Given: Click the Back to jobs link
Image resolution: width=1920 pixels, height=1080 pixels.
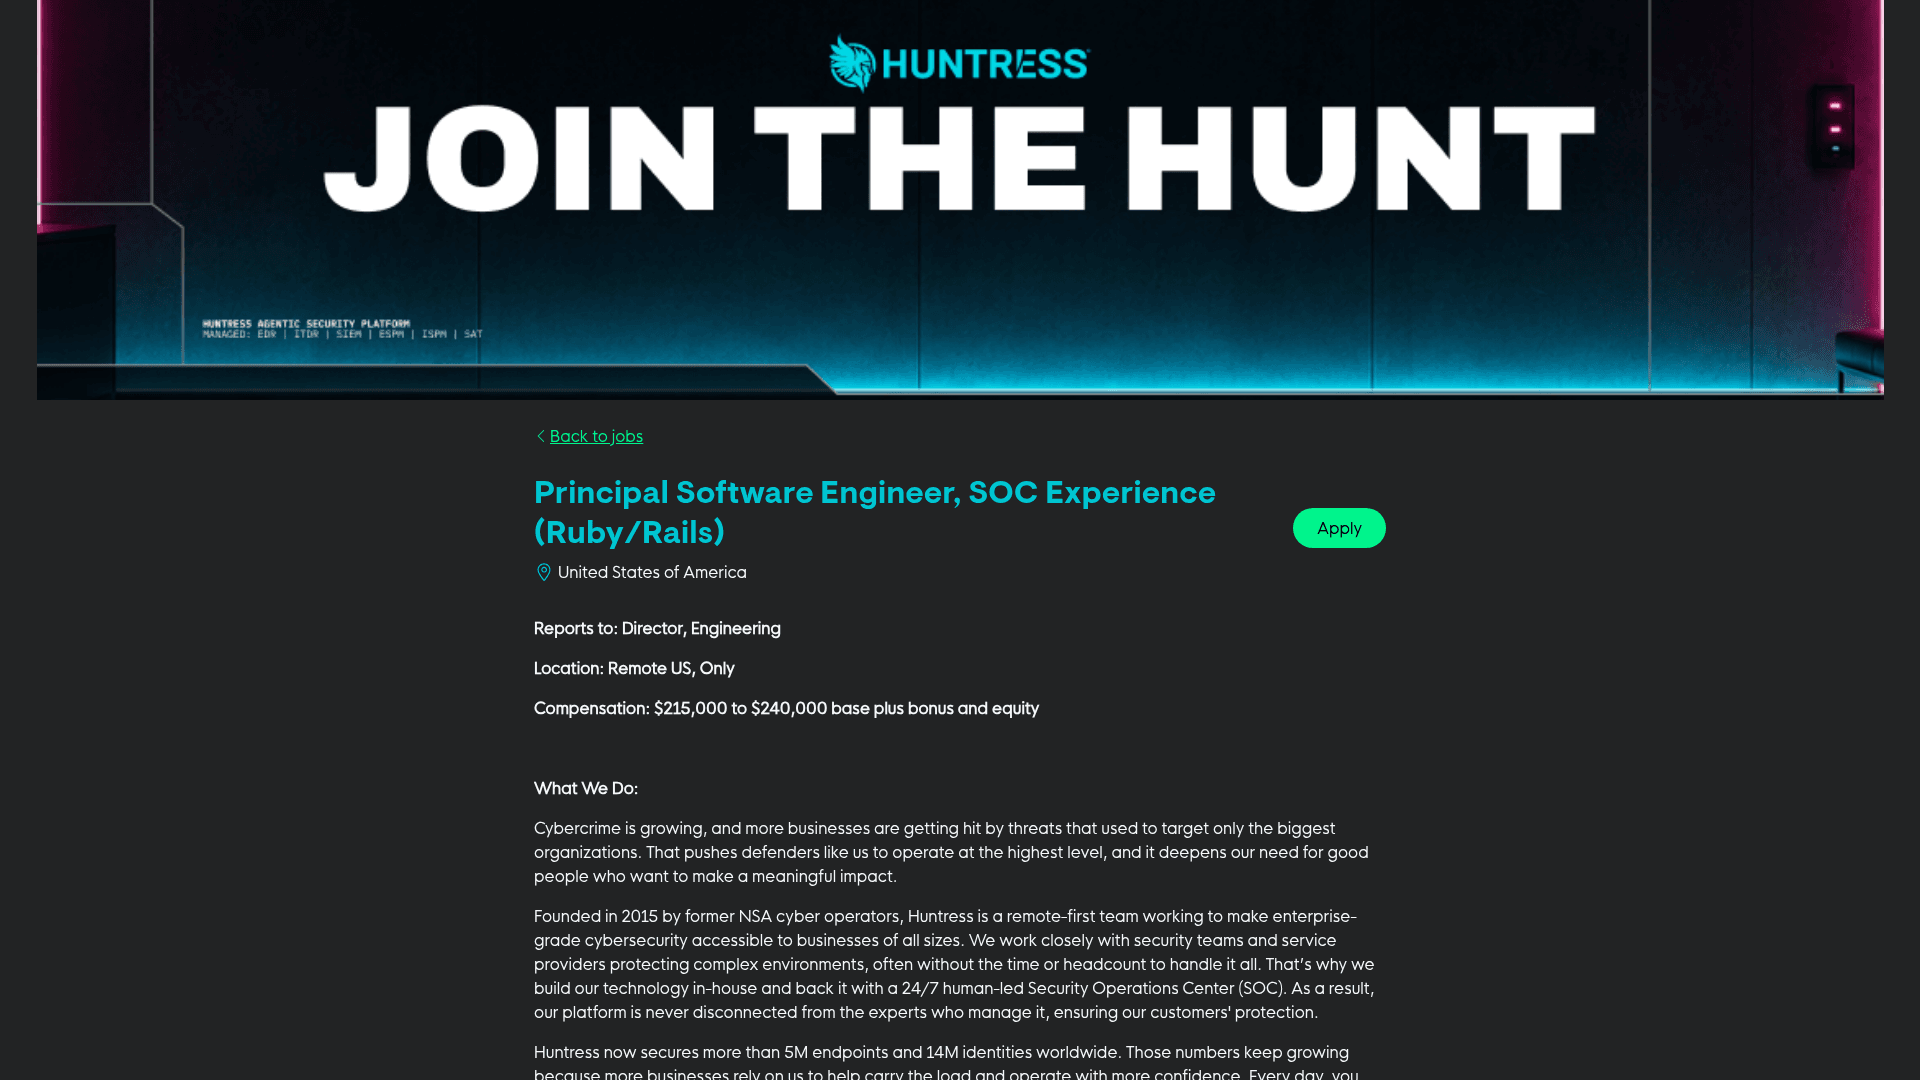Looking at the screenshot, I should [596, 436].
